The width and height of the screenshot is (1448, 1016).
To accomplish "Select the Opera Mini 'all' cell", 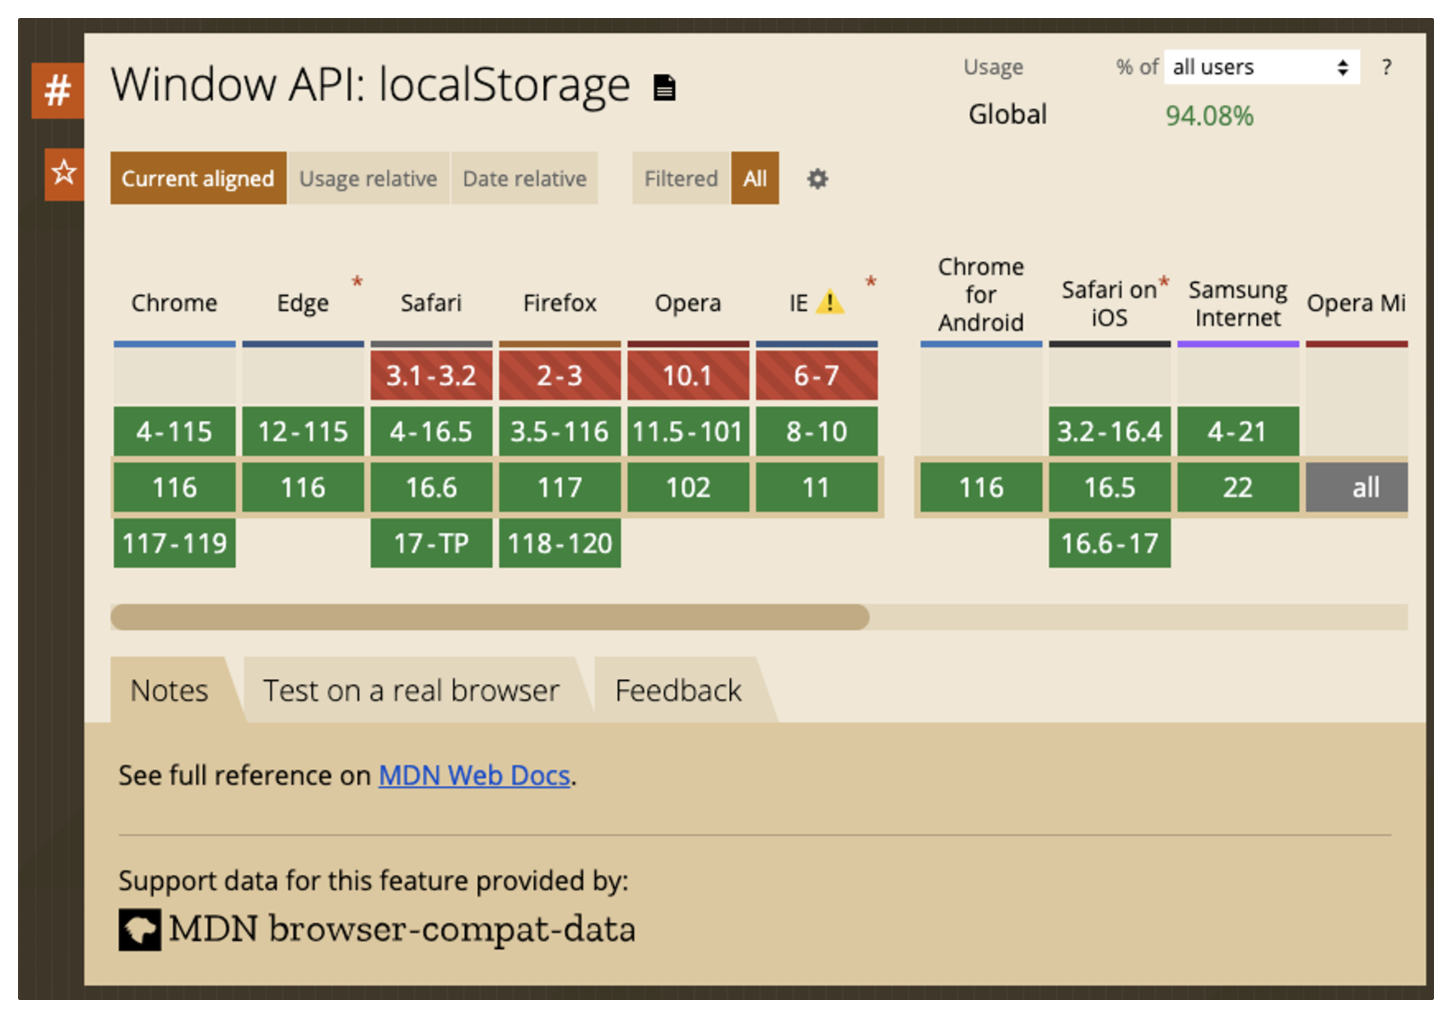I will (1357, 487).
